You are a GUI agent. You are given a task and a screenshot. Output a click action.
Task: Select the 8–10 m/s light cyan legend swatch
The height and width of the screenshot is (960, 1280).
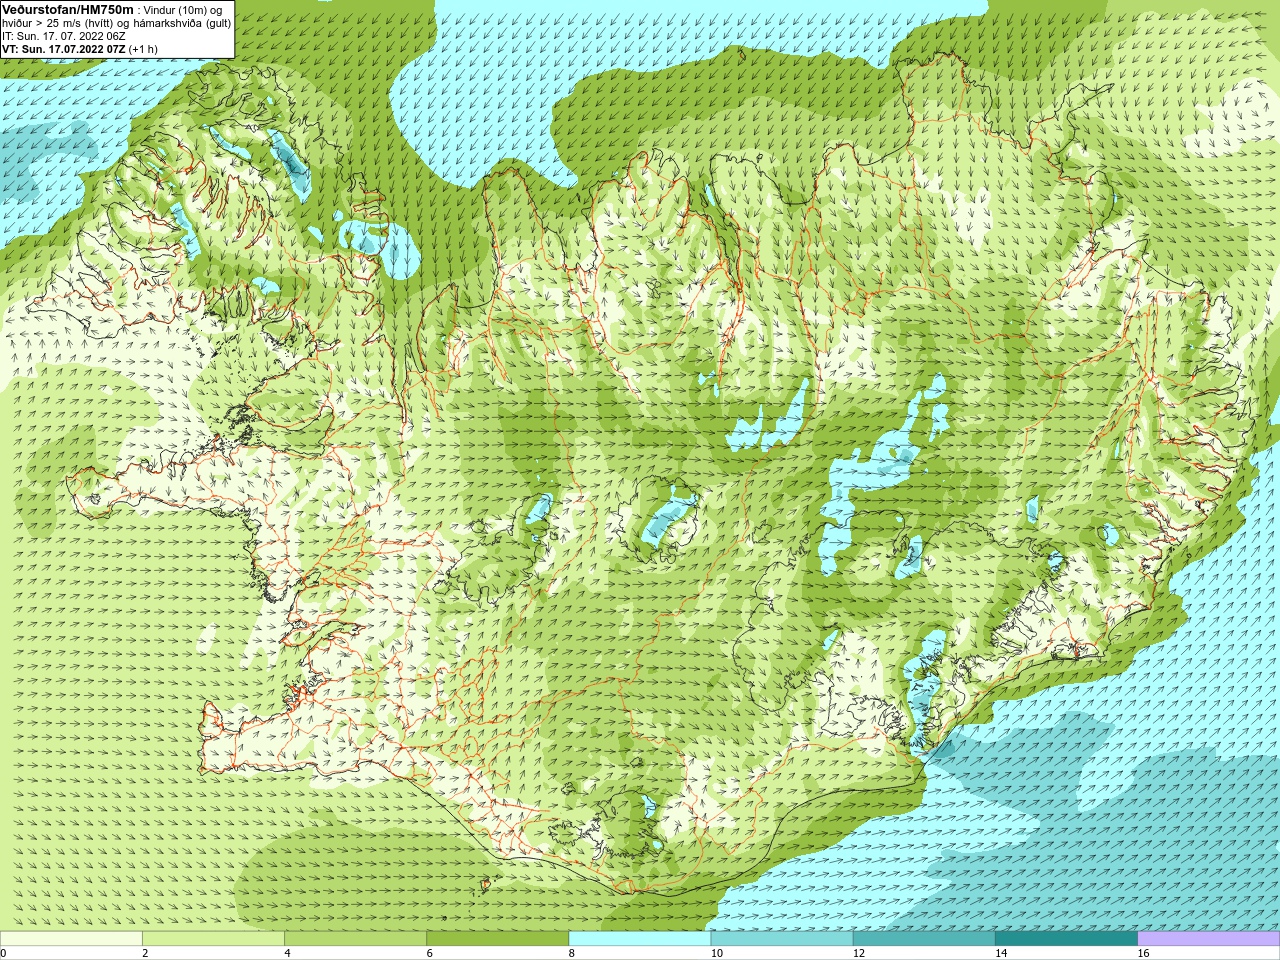[640, 939]
